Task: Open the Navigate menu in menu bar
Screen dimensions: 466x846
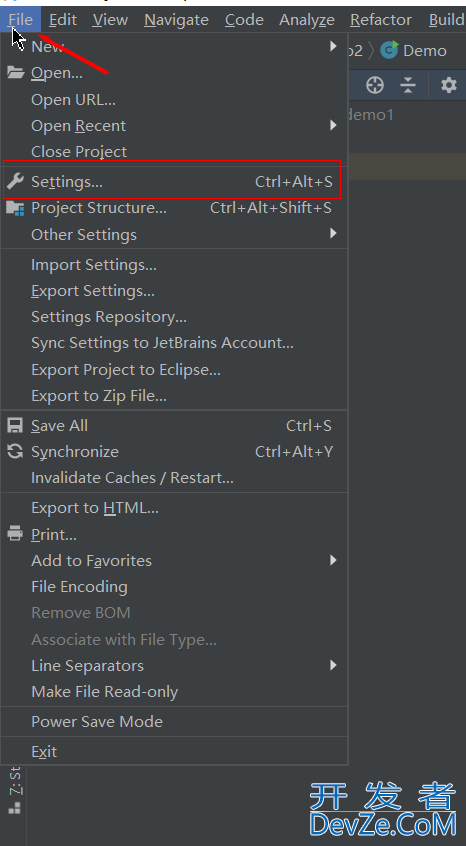Action: pos(176,20)
